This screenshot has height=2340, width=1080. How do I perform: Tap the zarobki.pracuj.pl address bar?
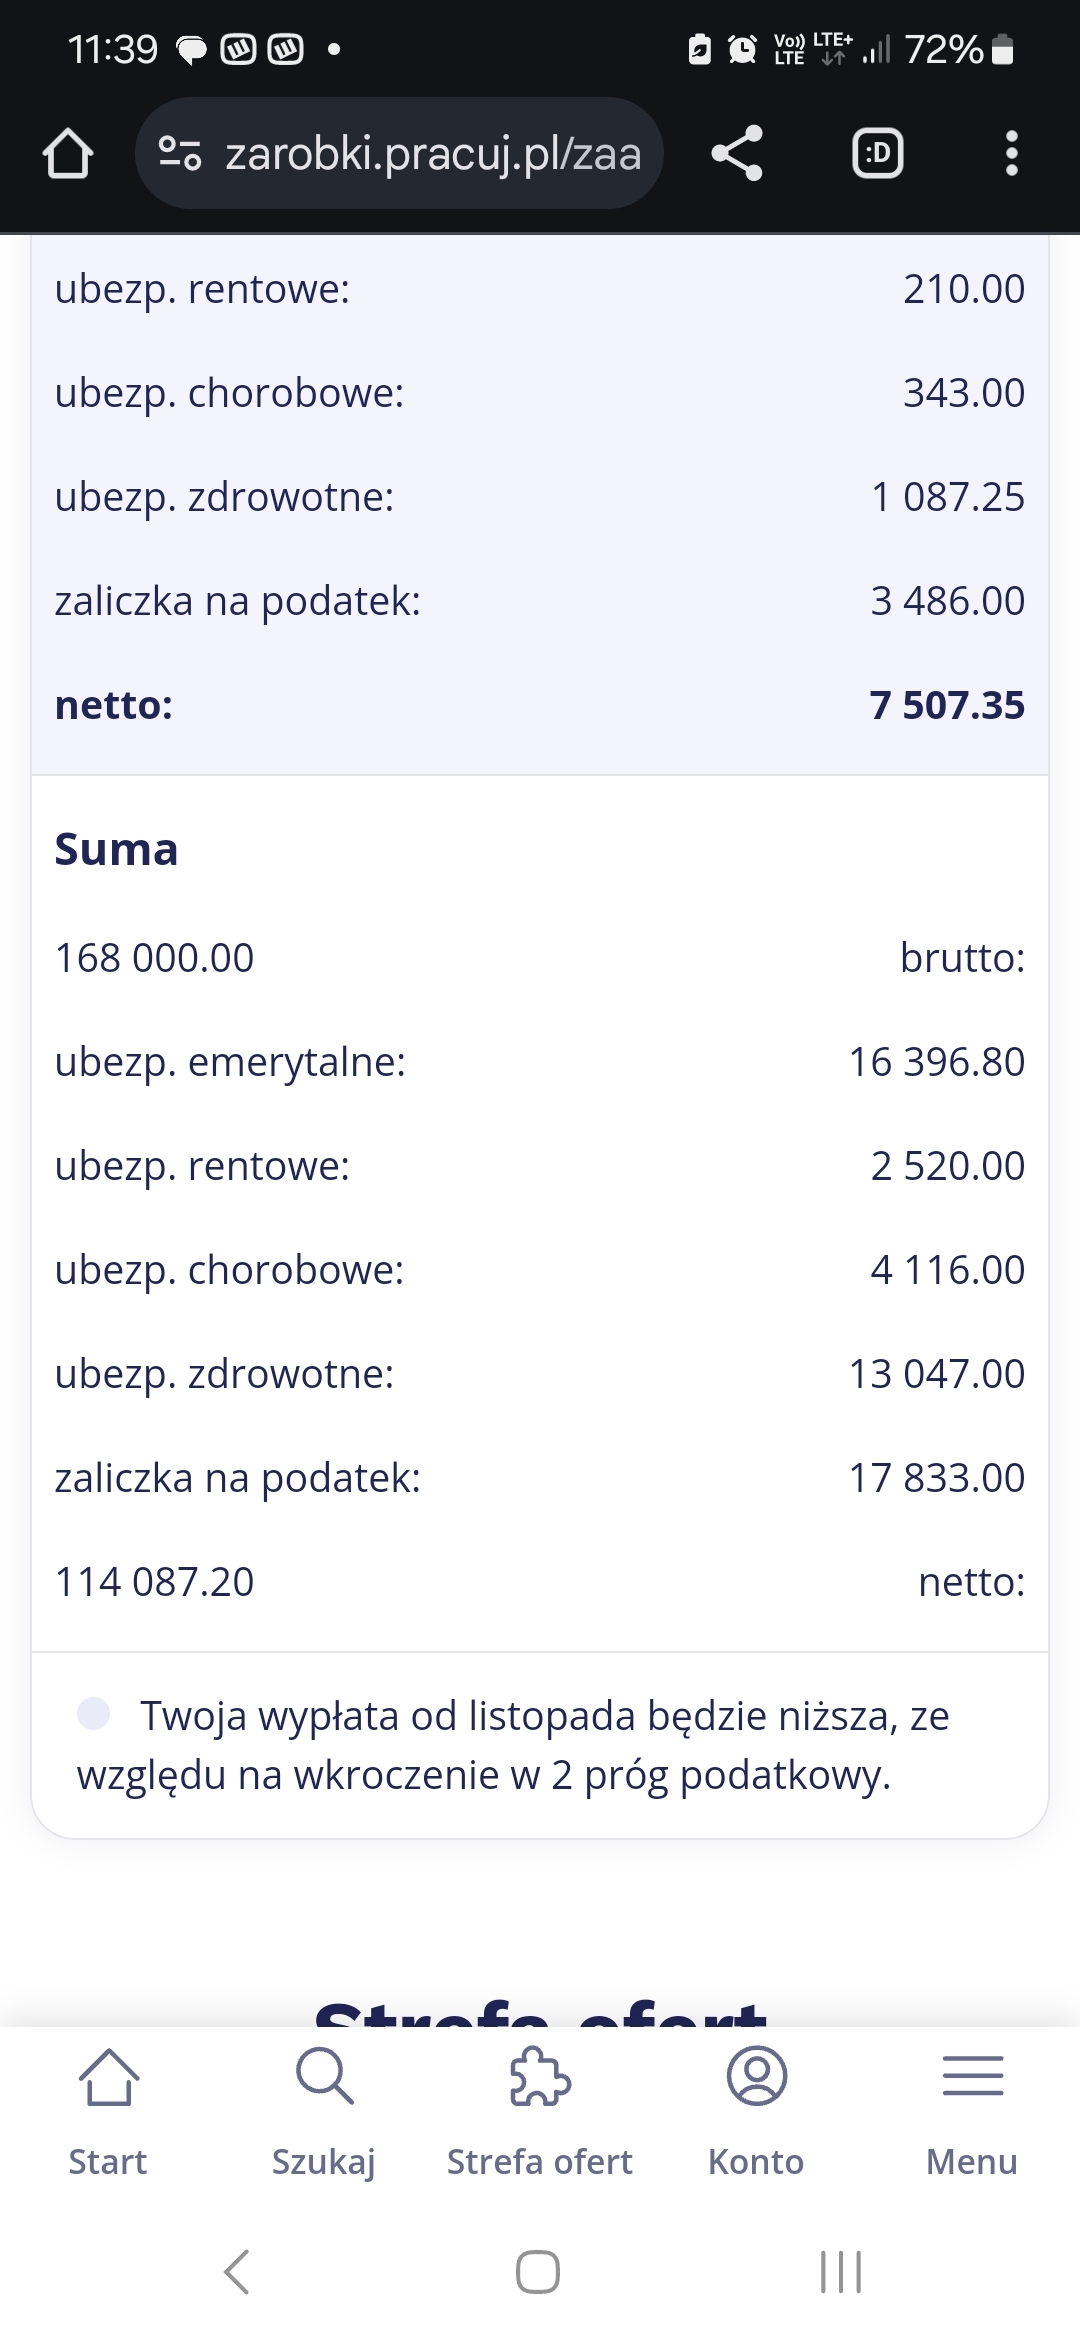432,154
